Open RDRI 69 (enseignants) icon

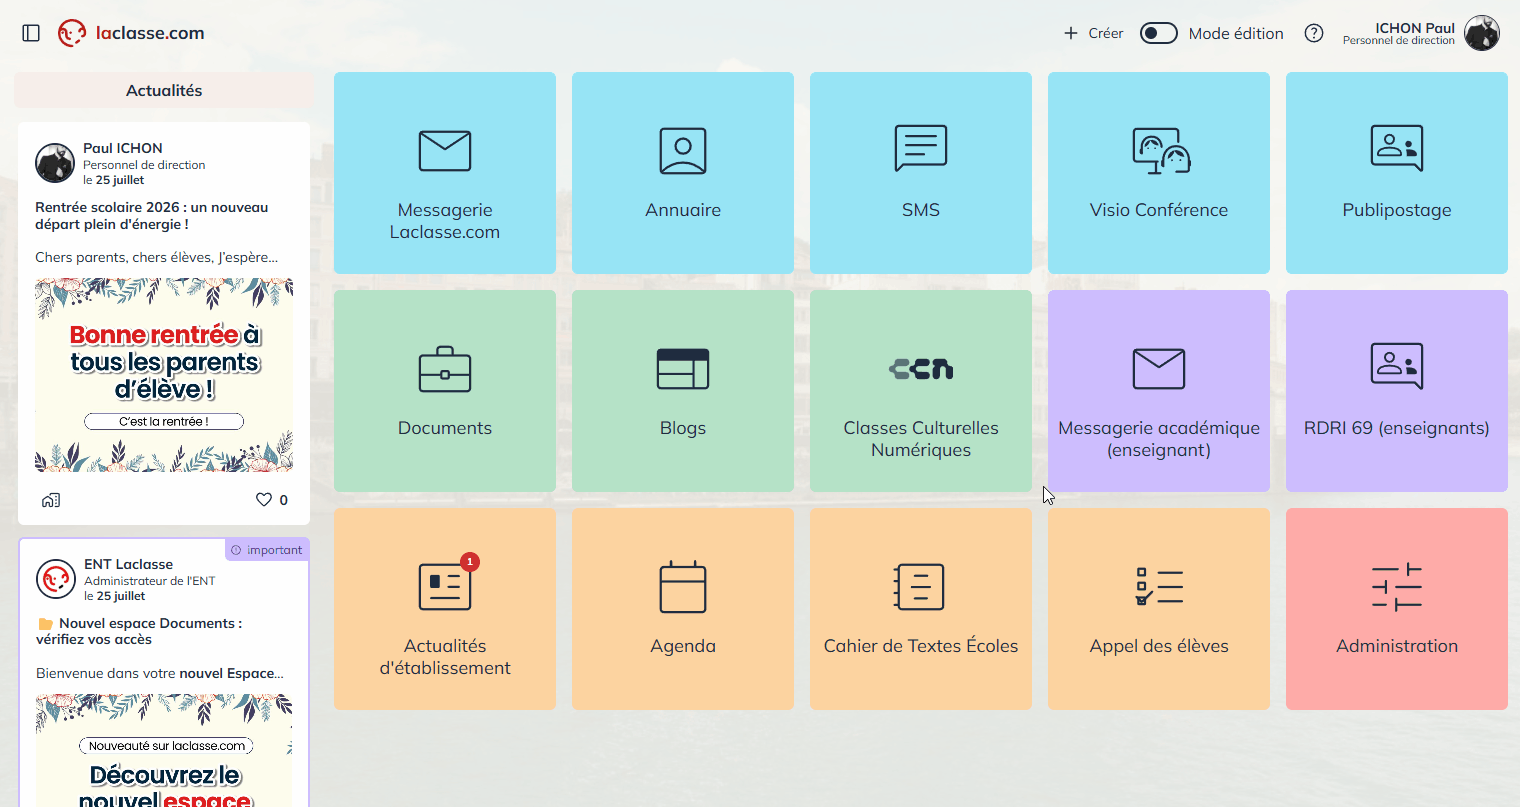pyautogui.click(x=1397, y=366)
